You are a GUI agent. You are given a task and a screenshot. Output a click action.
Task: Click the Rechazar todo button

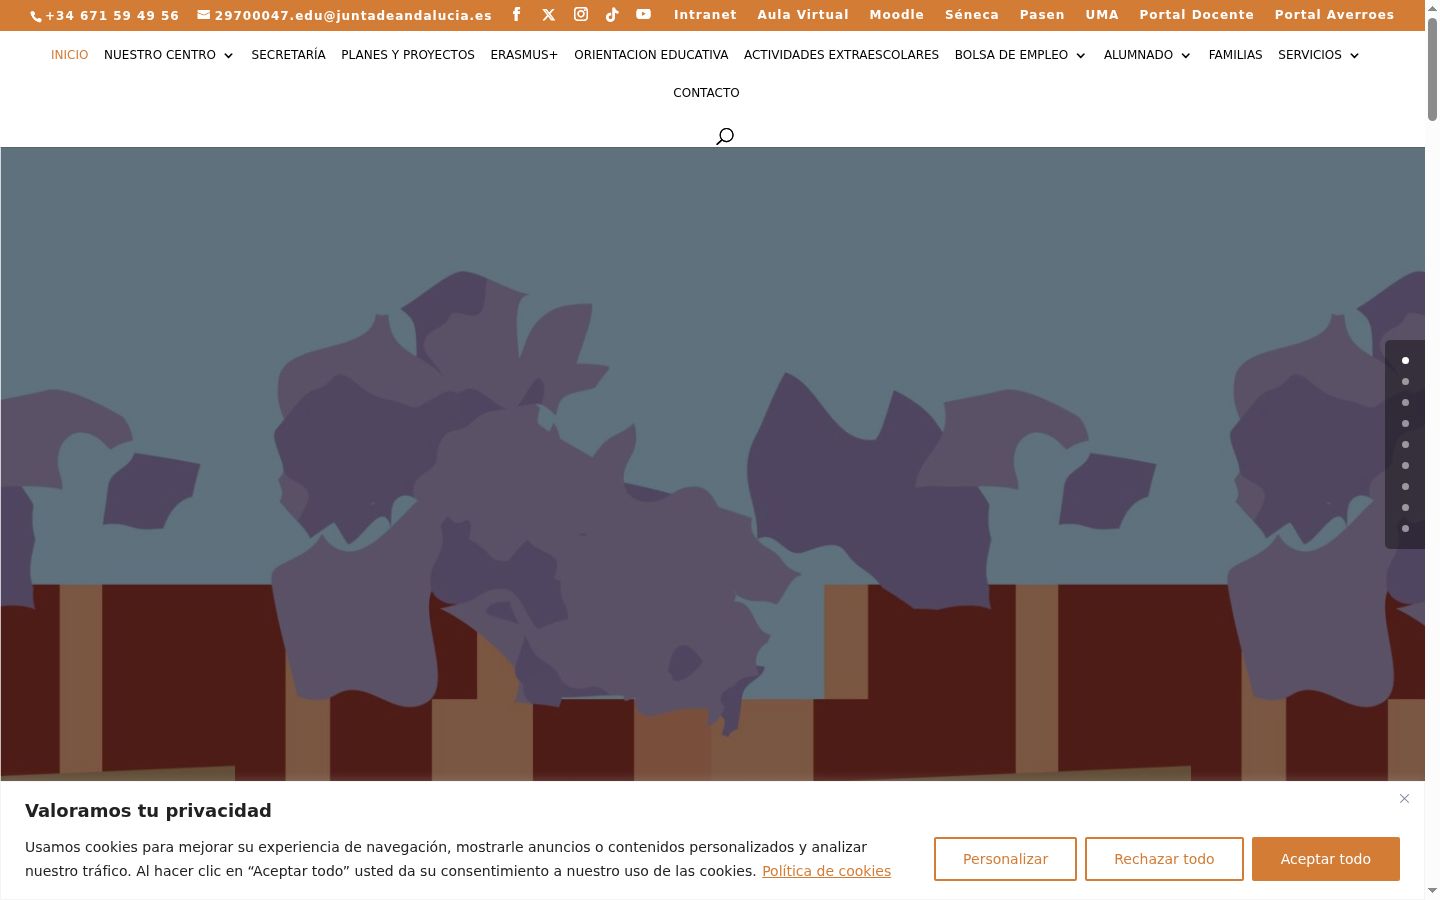point(1164,859)
